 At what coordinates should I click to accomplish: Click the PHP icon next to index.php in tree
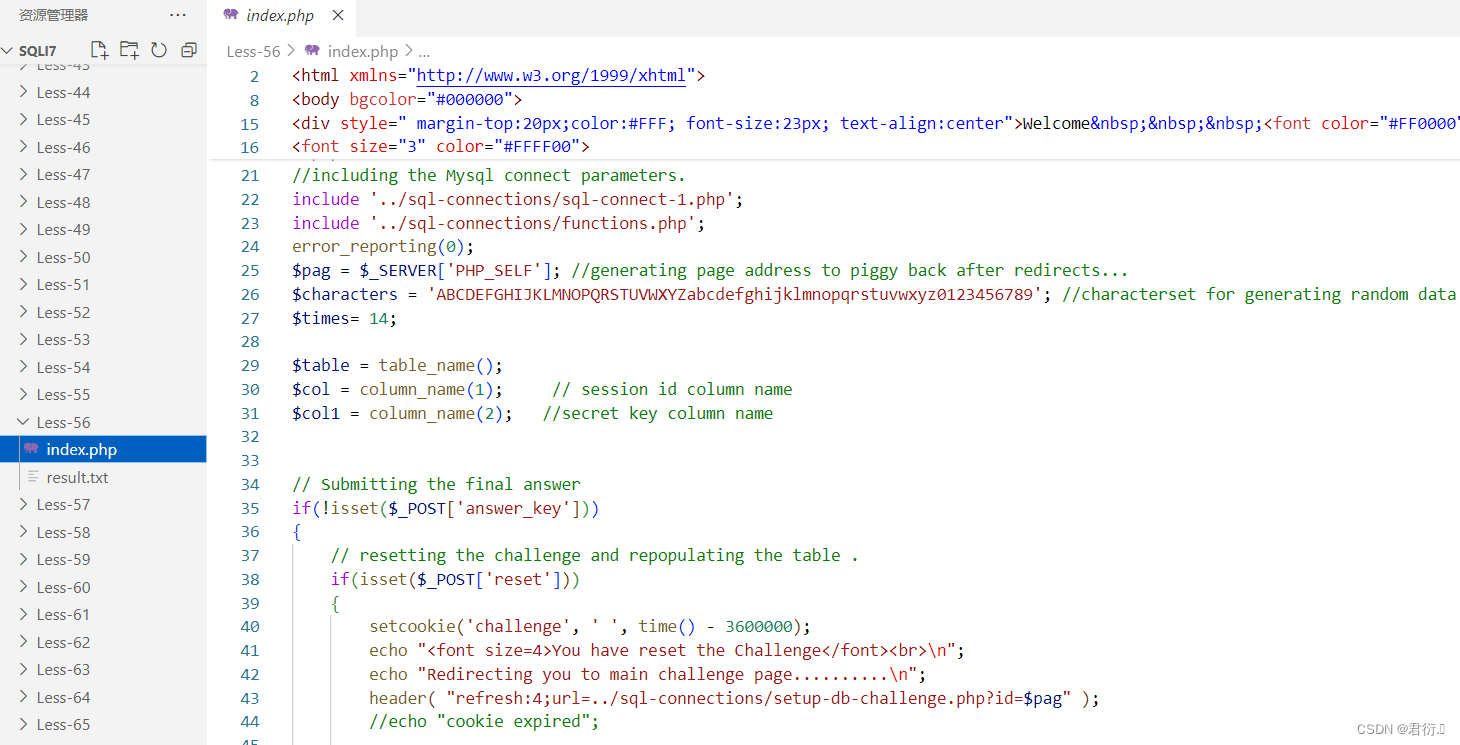click(x=31, y=449)
